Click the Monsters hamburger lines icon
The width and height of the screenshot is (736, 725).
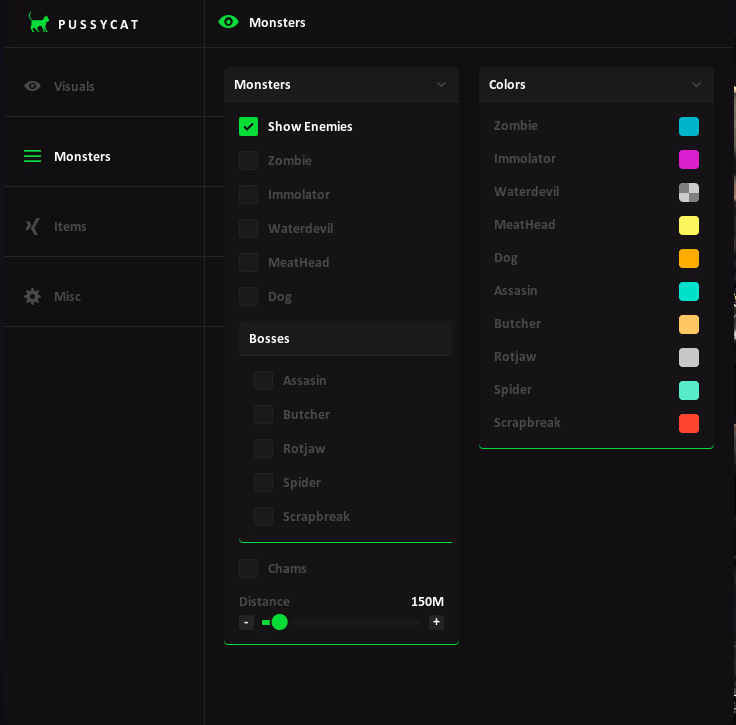(x=32, y=156)
